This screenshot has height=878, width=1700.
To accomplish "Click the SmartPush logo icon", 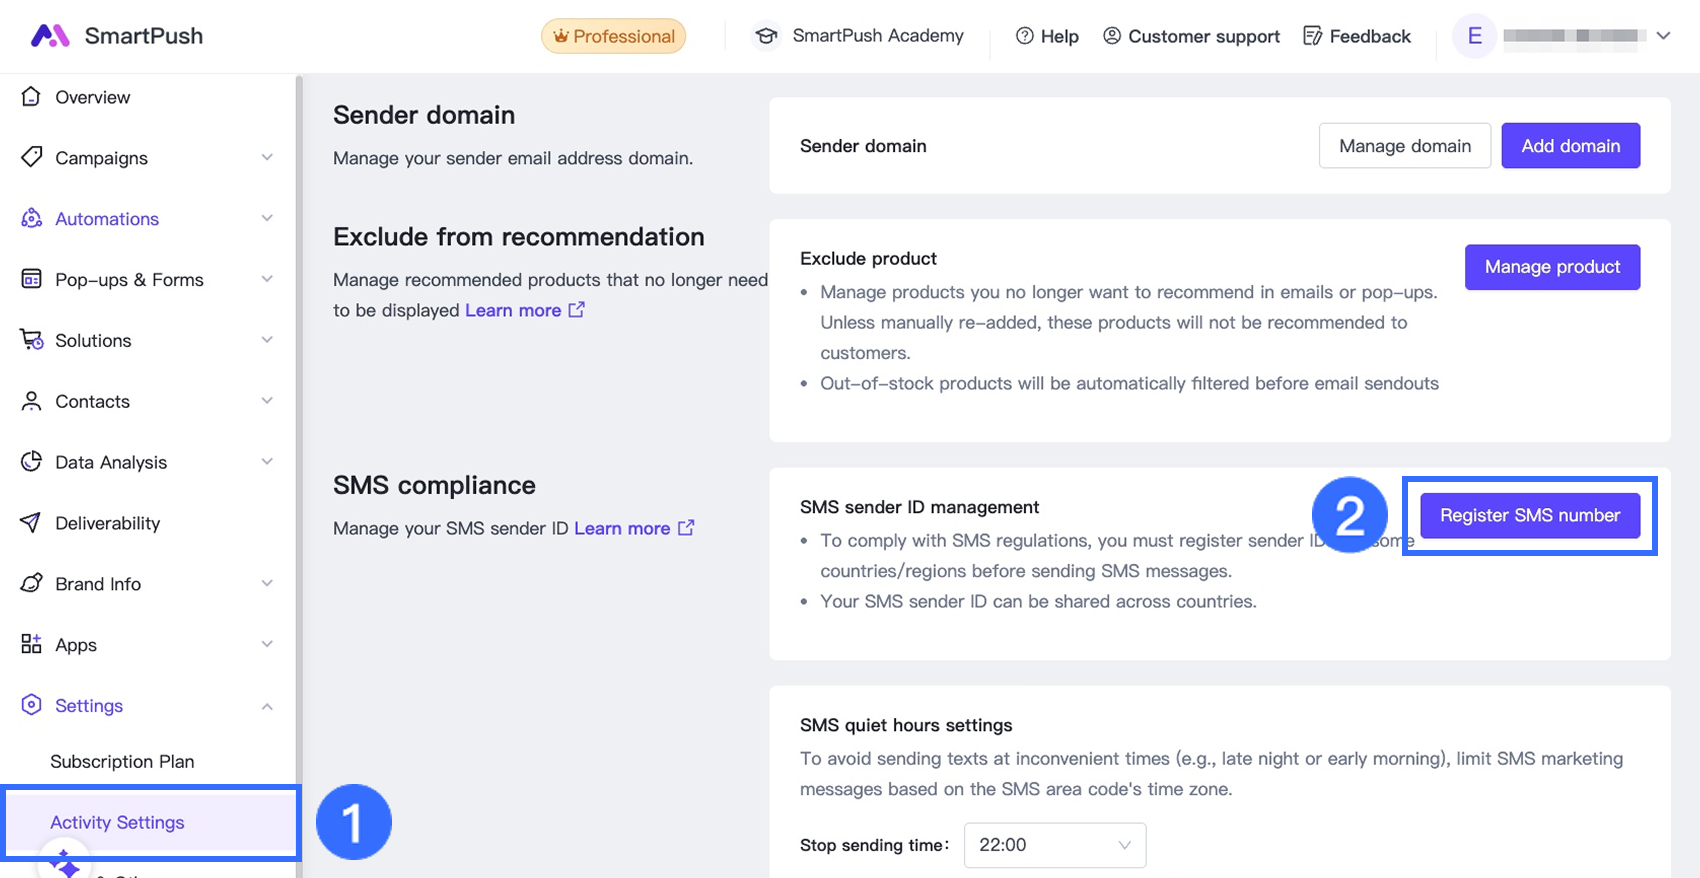I will (50, 36).
